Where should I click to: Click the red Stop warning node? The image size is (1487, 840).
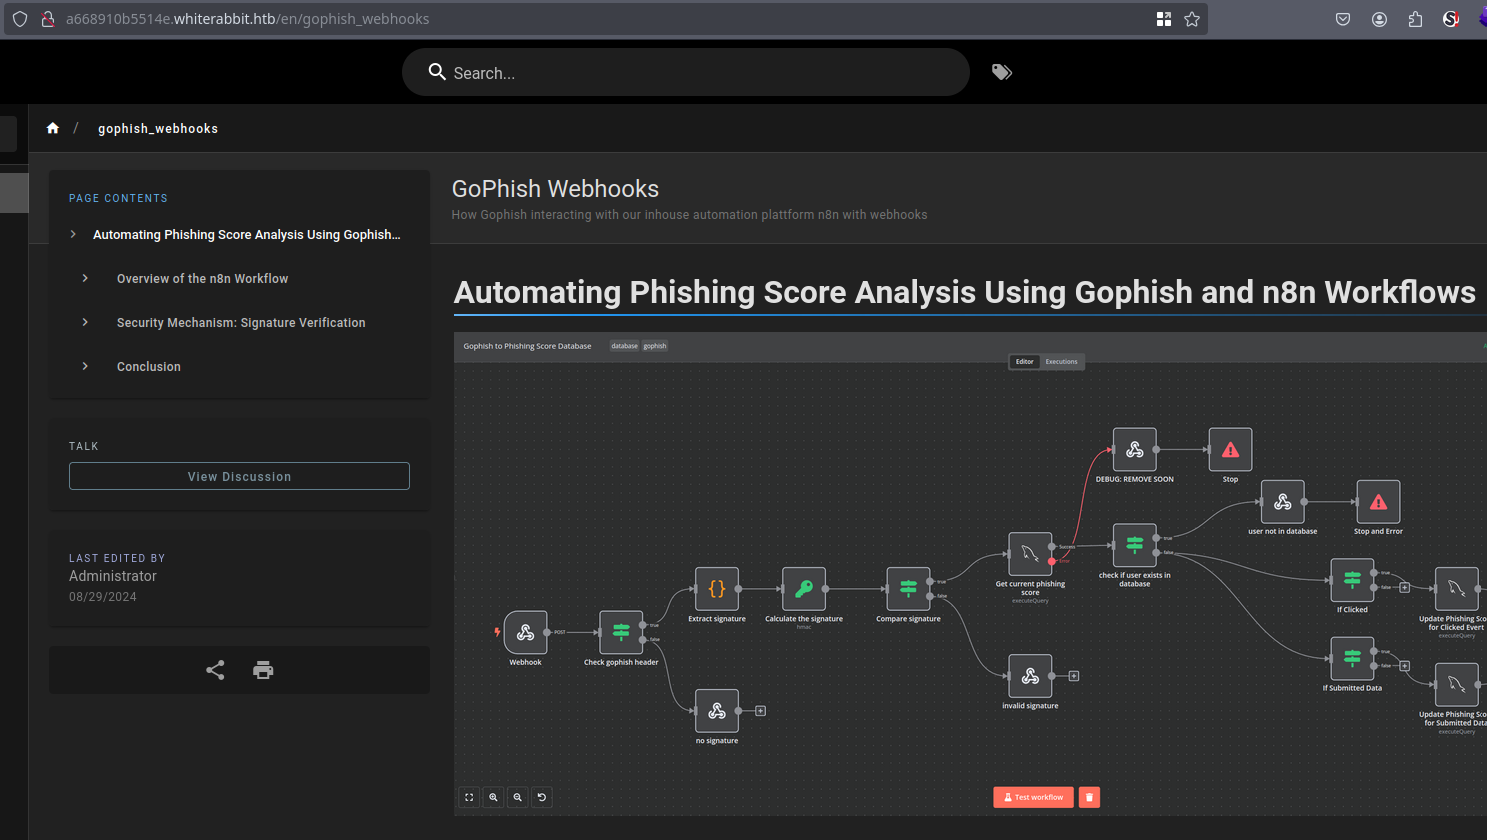(1230, 450)
